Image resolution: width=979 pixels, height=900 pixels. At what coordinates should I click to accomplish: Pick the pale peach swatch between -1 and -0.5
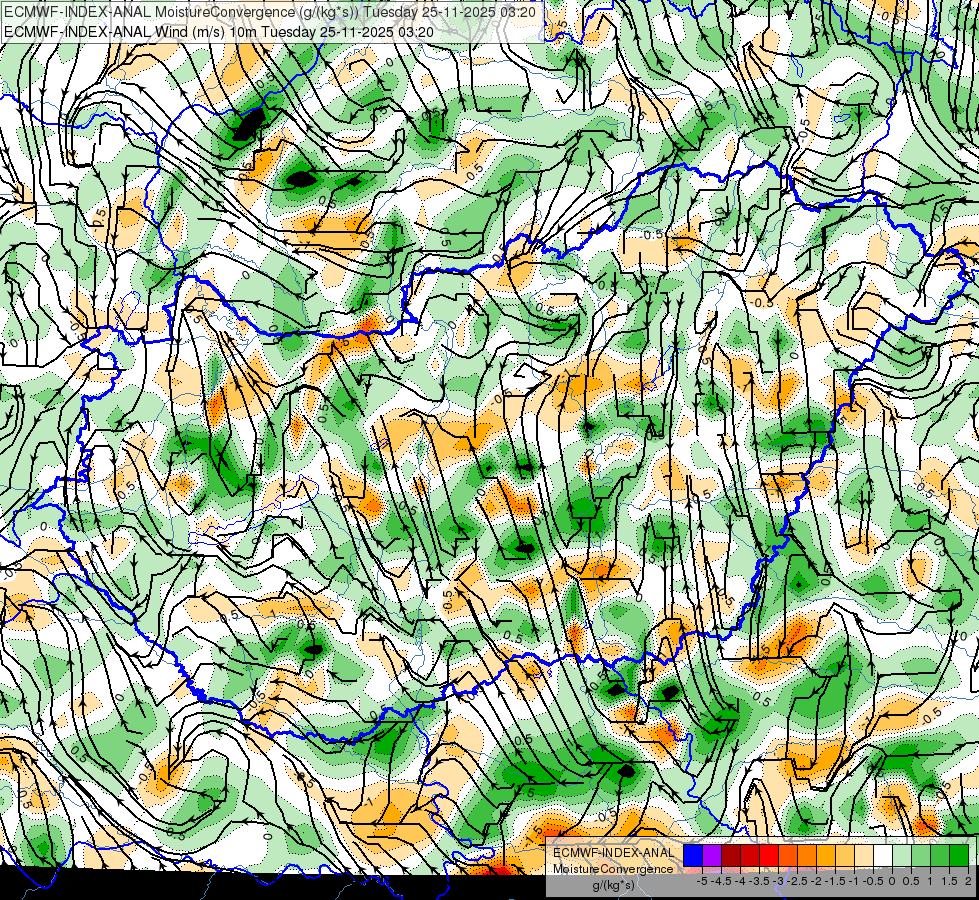point(864,856)
